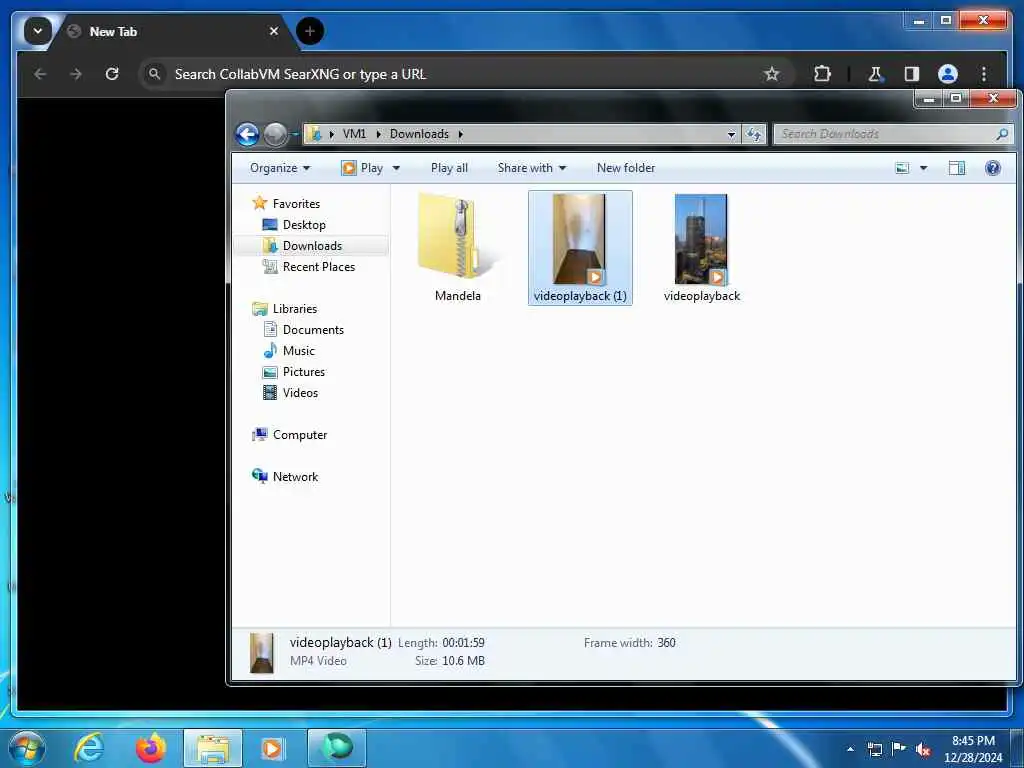Click the Length value 00:01:59

(x=463, y=643)
